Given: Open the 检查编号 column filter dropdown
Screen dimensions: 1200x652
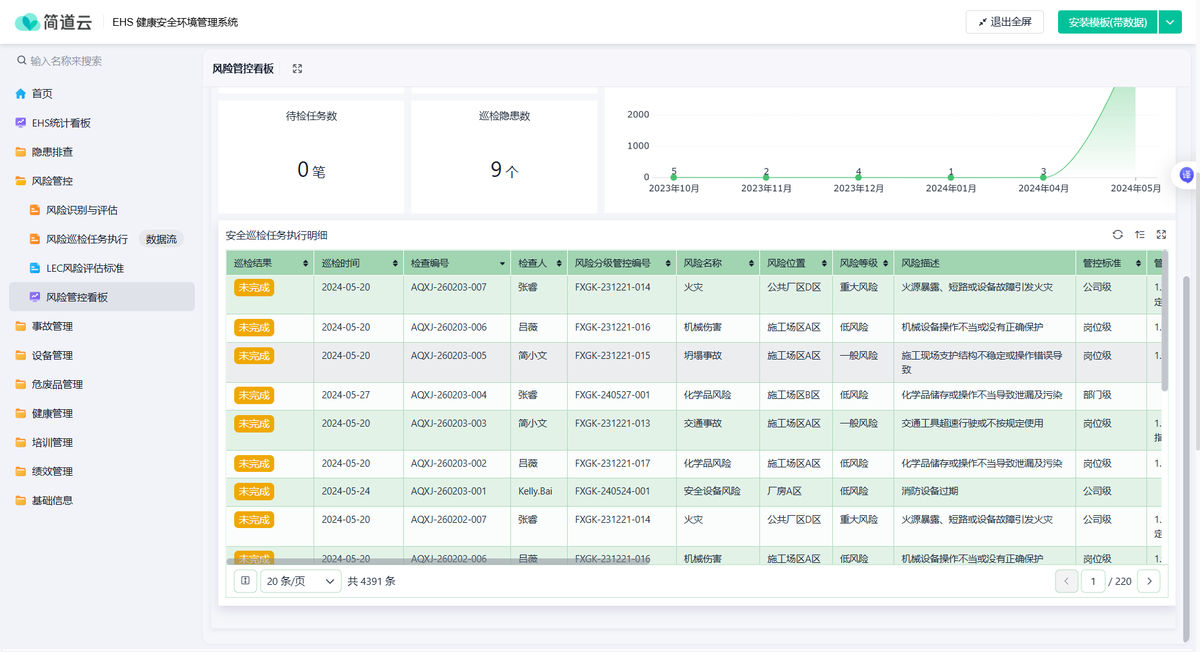Looking at the screenshot, I should pos(502,264).
